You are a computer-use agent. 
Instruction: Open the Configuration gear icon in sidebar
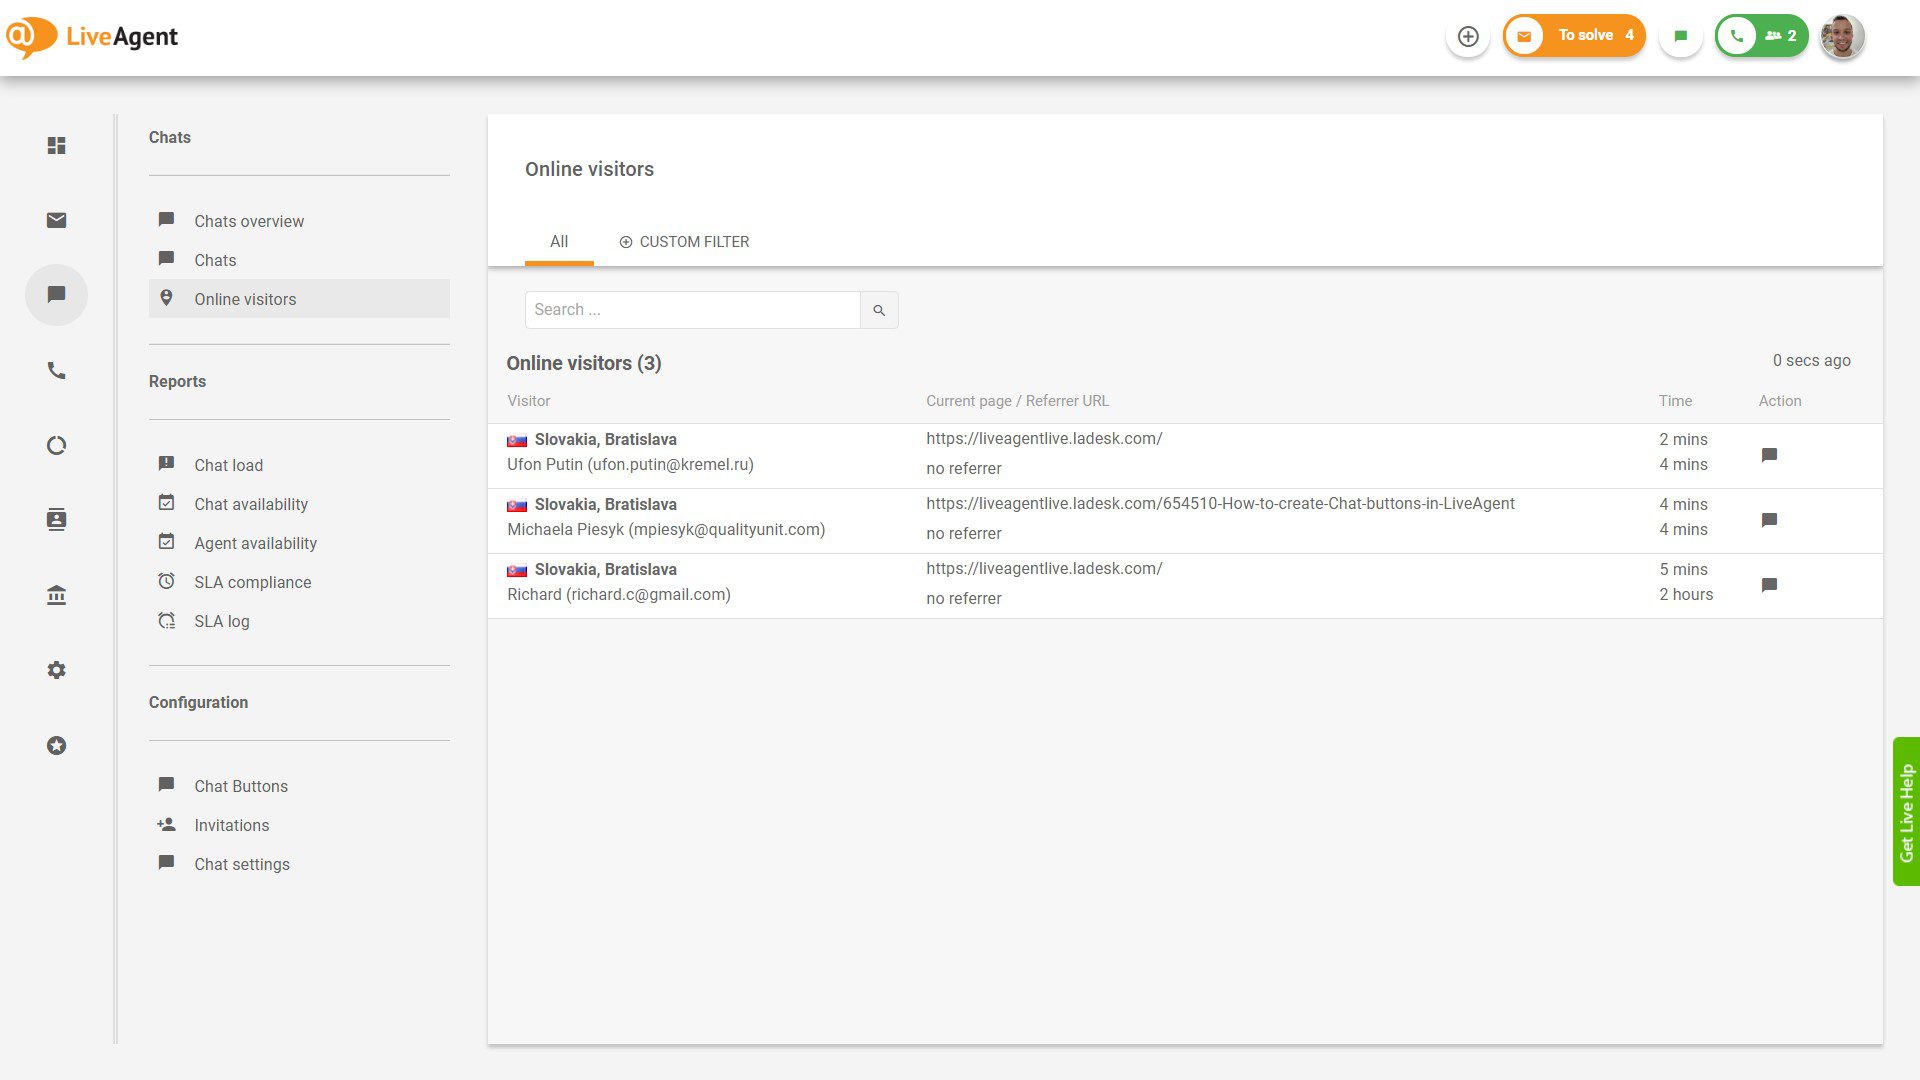[x=56, y=670]
